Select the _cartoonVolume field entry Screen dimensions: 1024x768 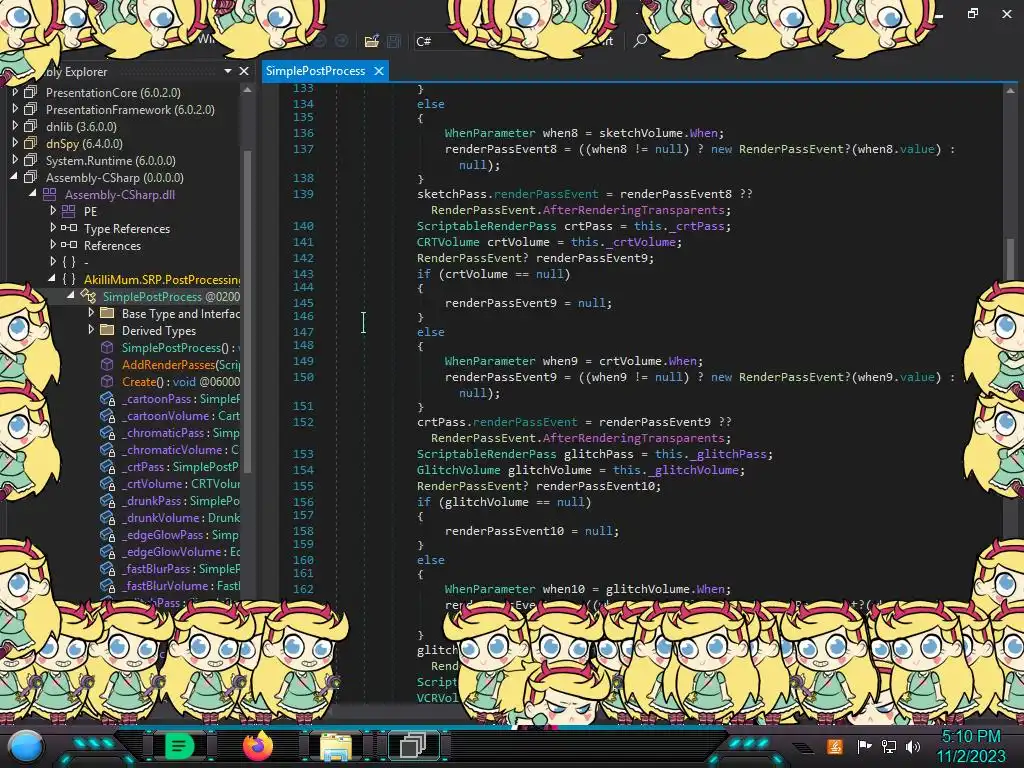(180, 415)
